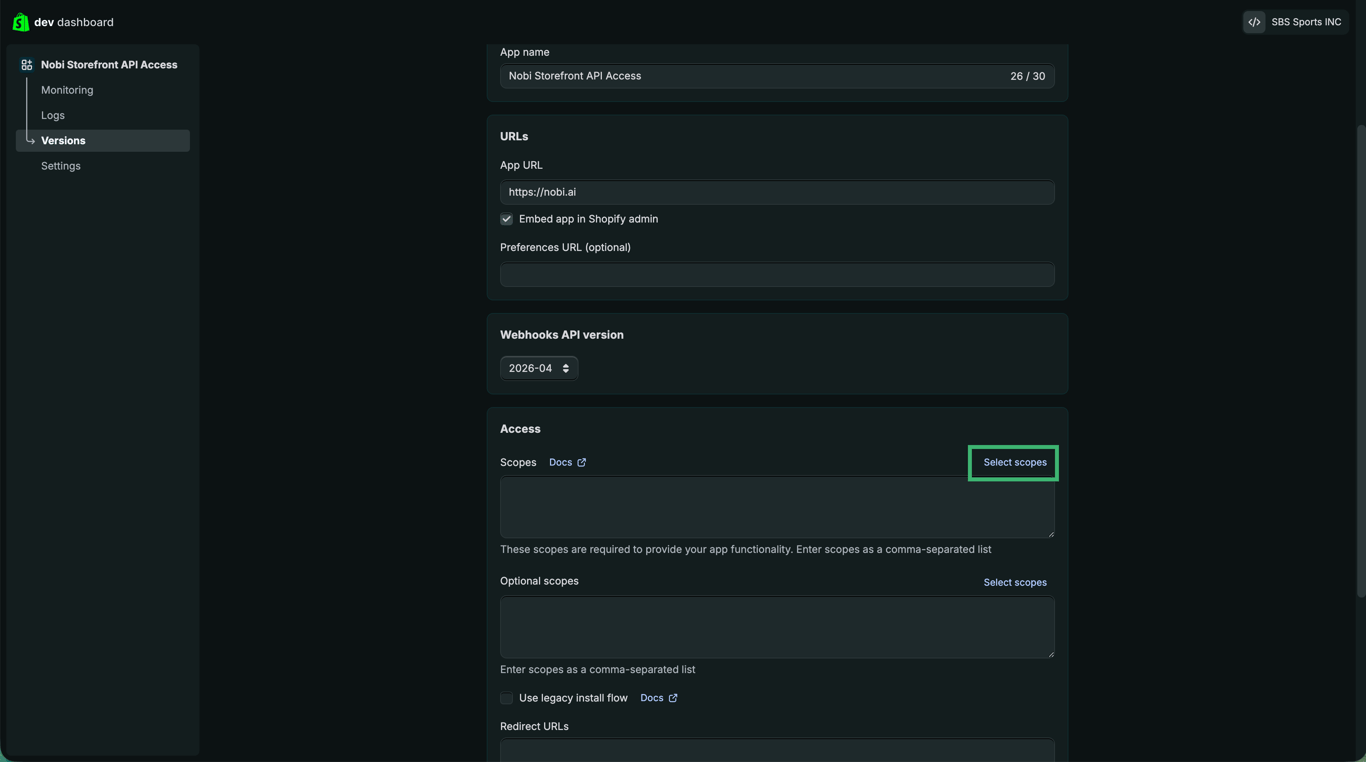Click the App name input field
This screenshot has height=762, width=1366.
[x=777, y=76]
